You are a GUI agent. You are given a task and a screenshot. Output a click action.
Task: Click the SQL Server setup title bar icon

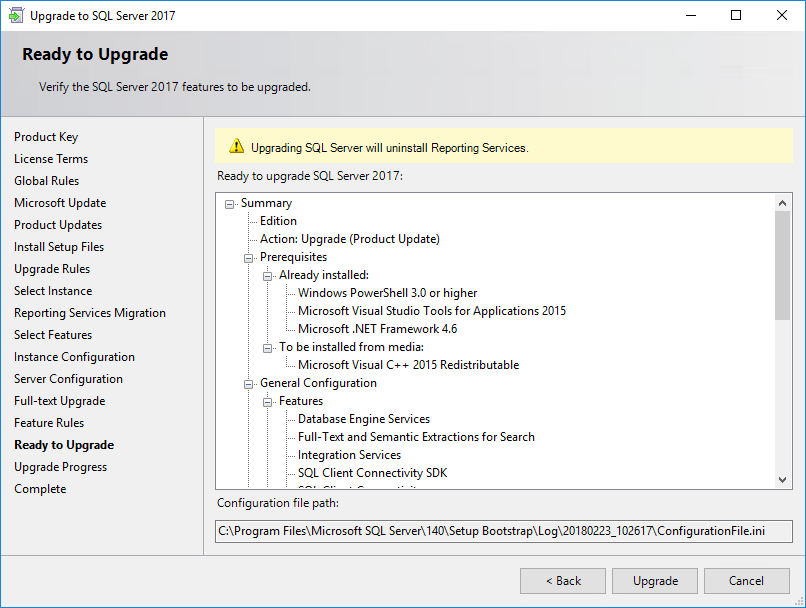pos(16,15)
